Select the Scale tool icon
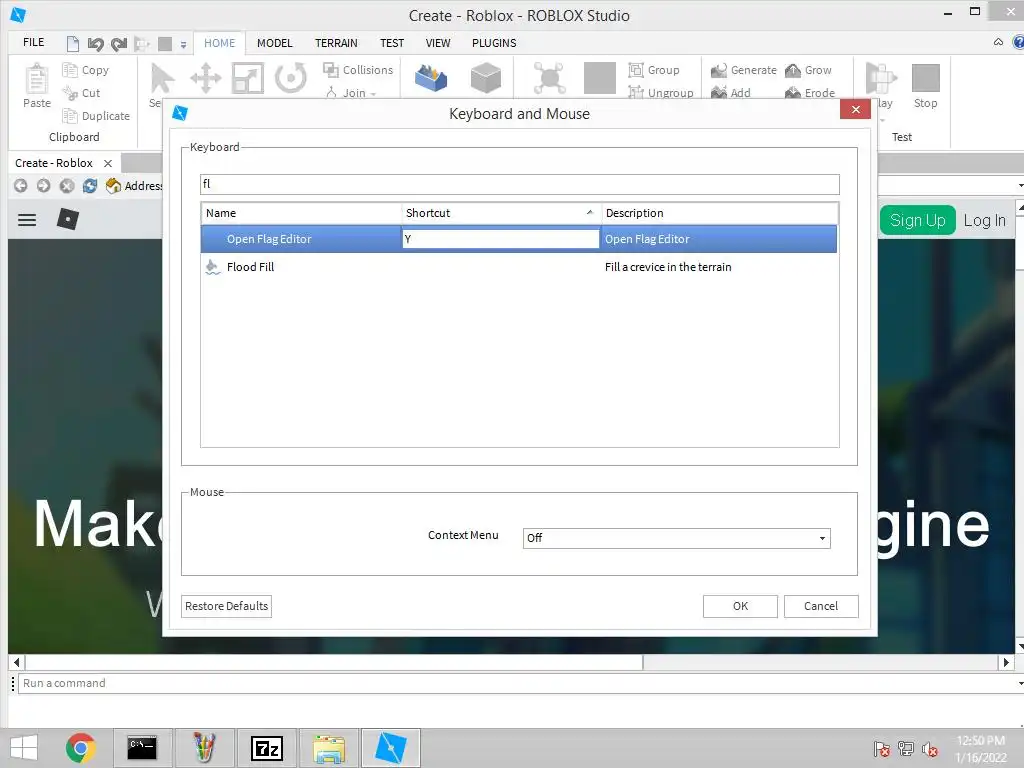 (x=248, y=78)
